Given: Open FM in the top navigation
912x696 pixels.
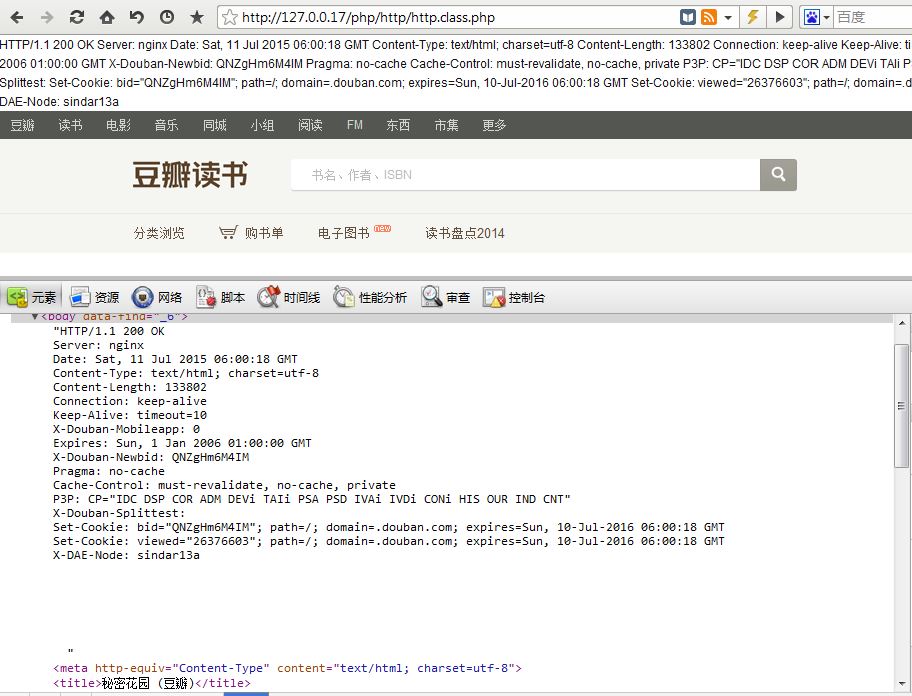Looking at the screenshot, I should 355,125.
